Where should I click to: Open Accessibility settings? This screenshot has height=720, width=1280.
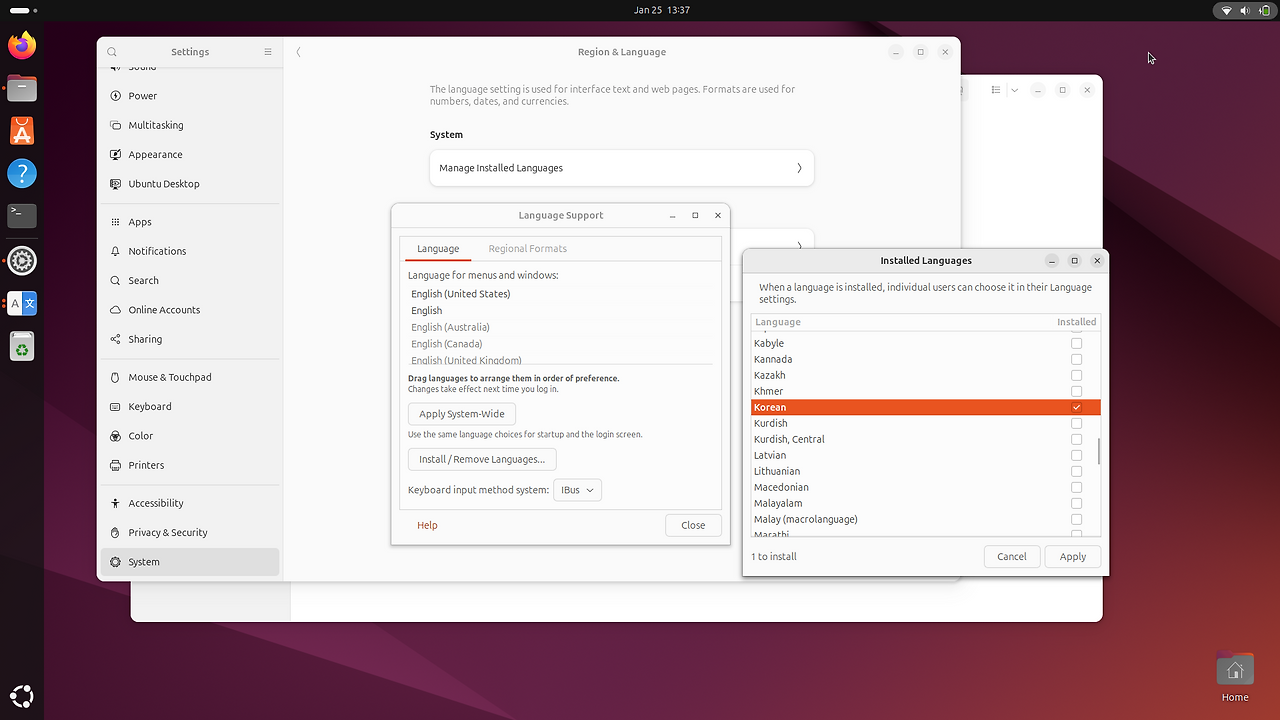tap(190, 503)
